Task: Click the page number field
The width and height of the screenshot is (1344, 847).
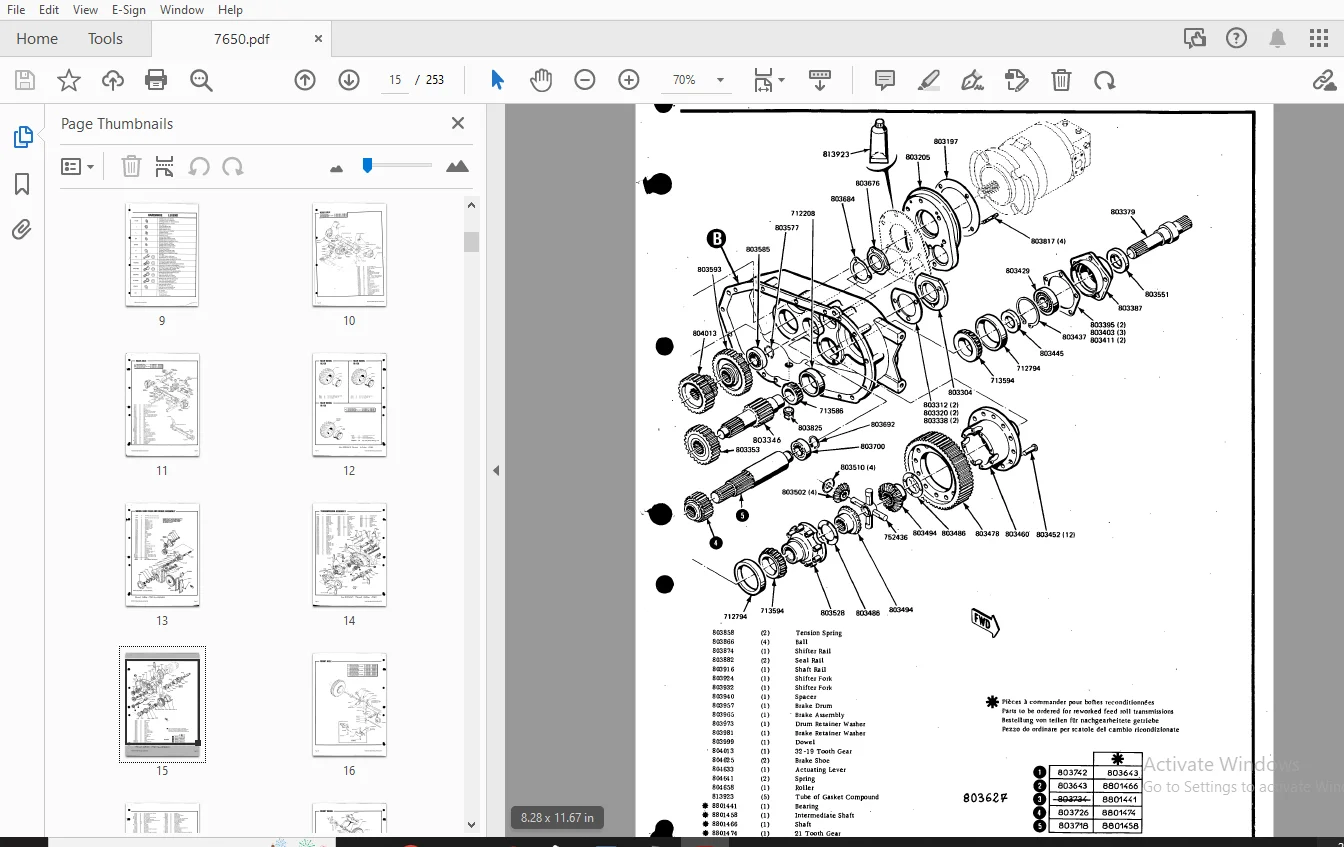Action: coord(395,80)
